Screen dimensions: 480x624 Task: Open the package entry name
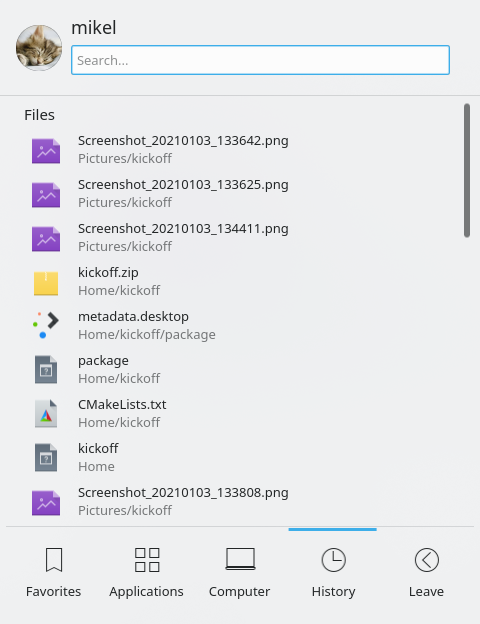tap(103, 361)
